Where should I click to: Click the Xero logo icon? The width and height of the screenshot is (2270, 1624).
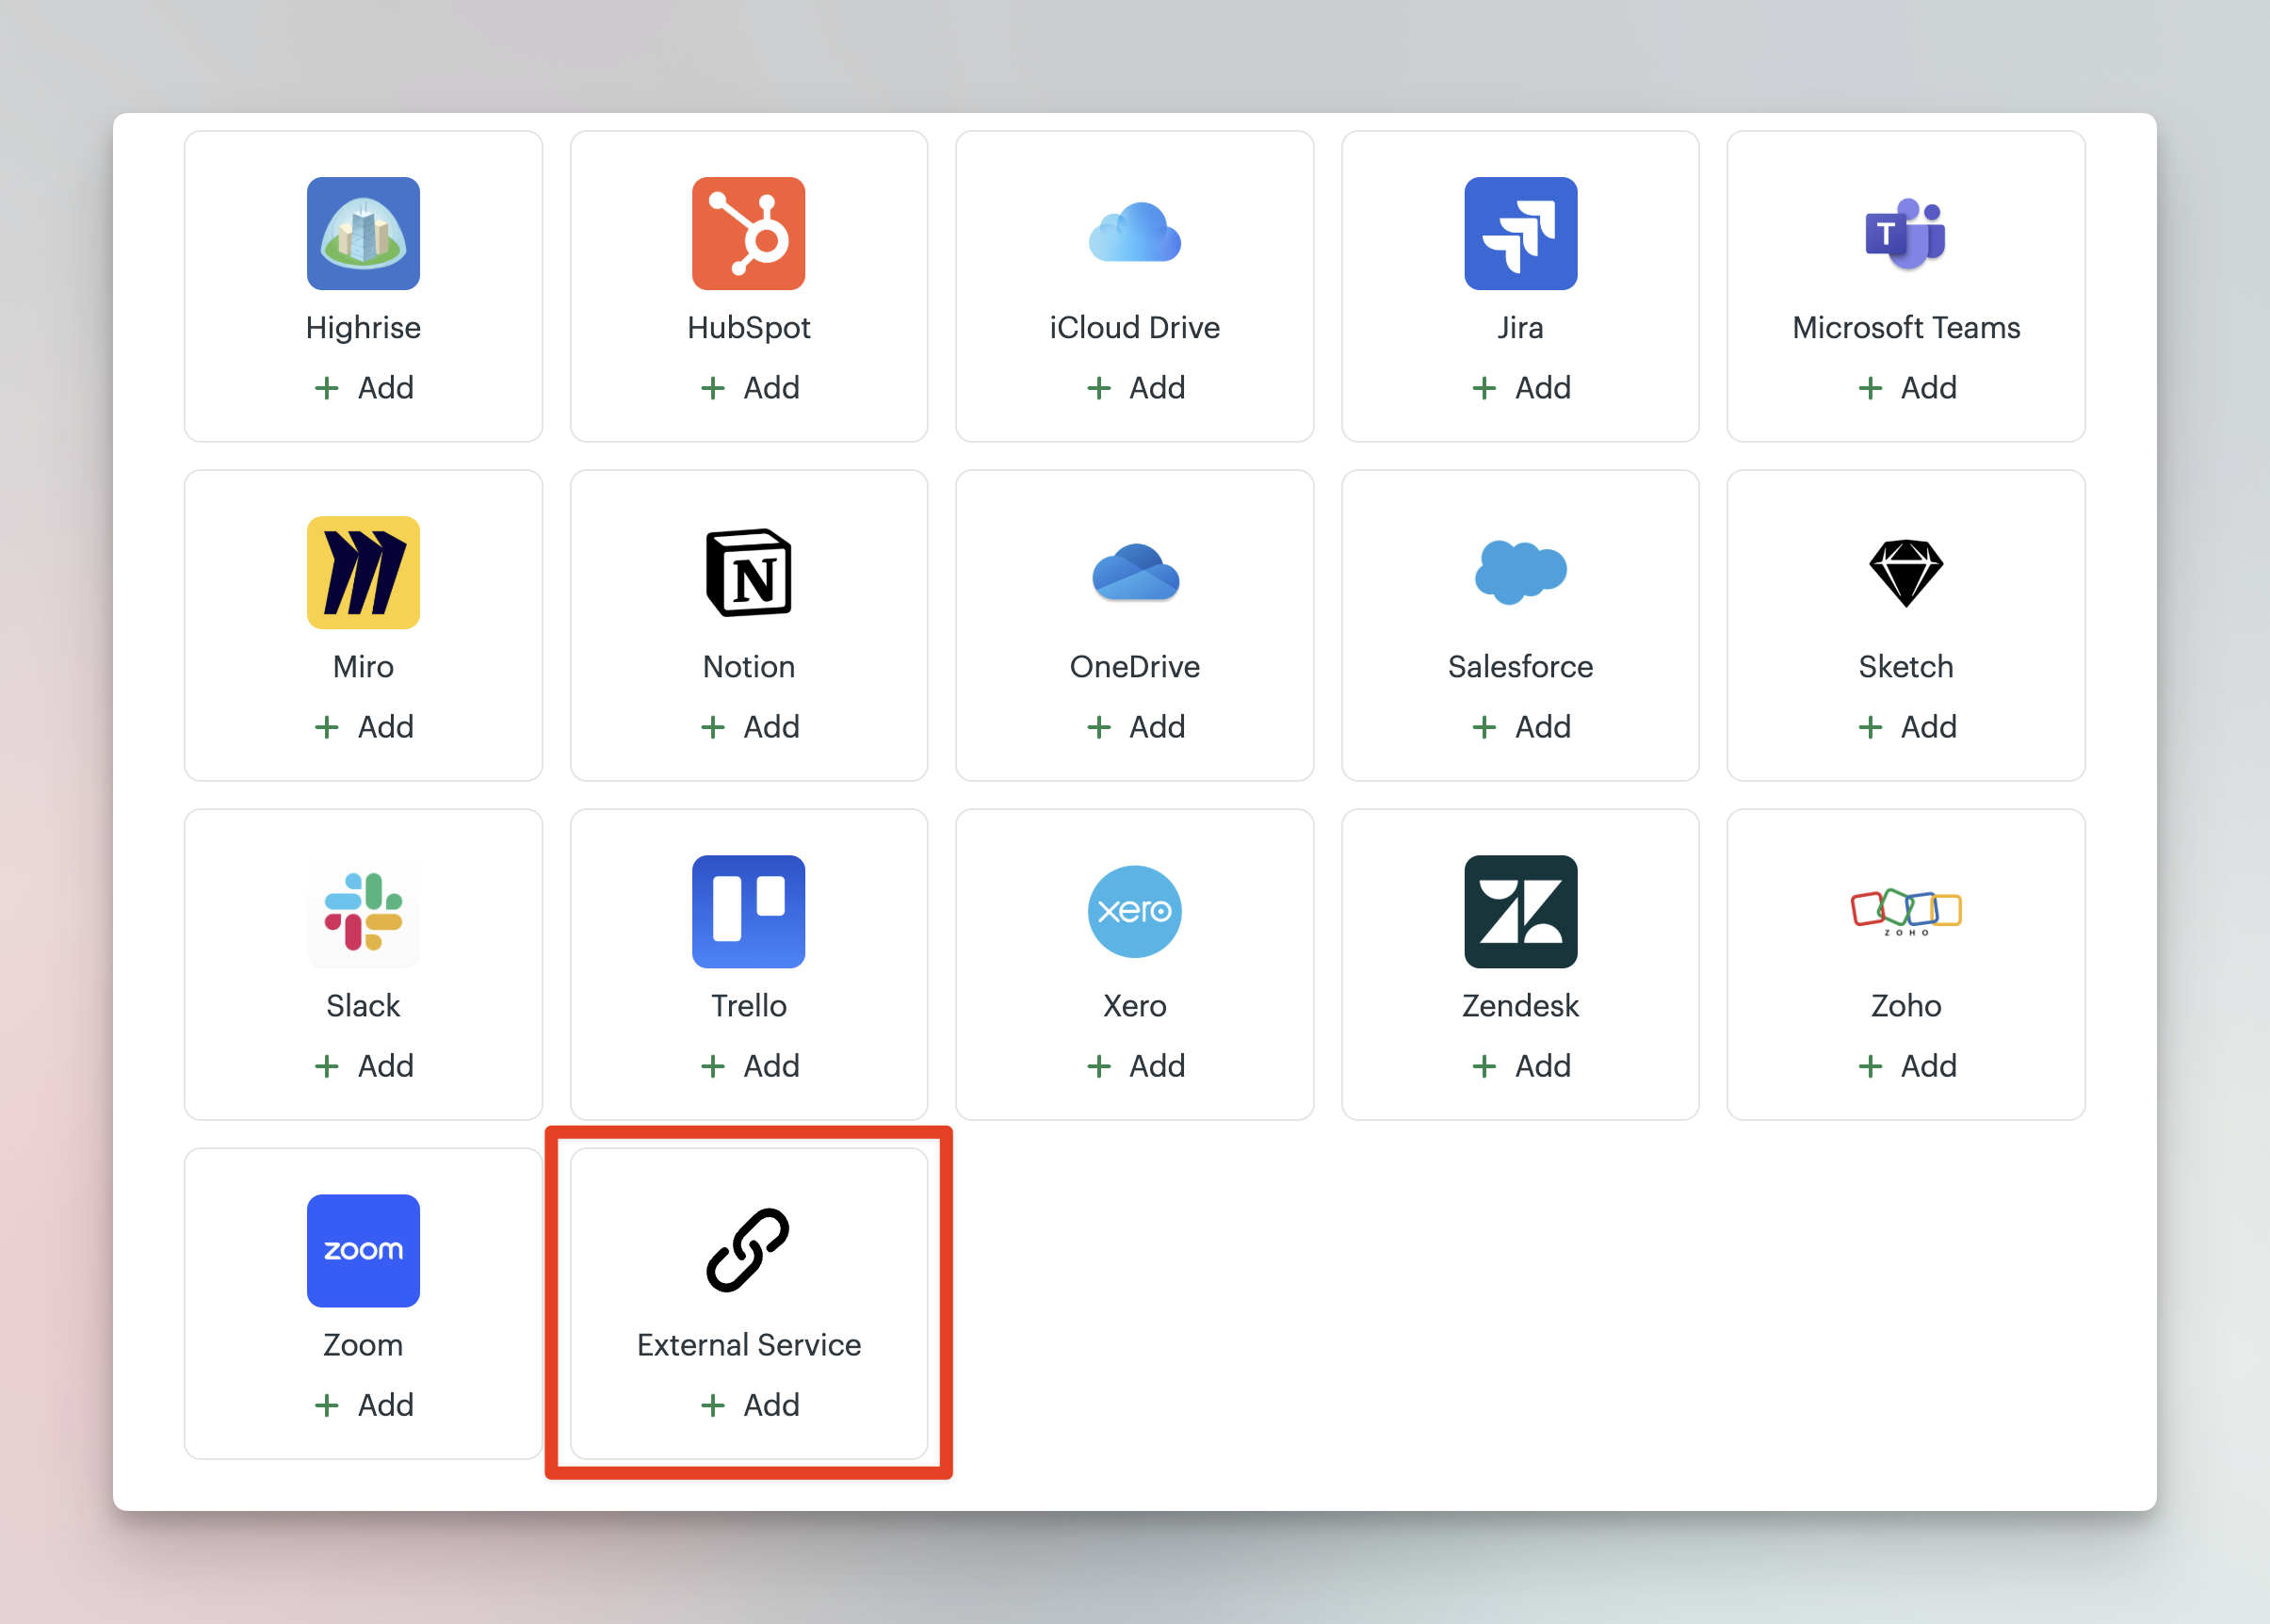(x=1134, y=911)
